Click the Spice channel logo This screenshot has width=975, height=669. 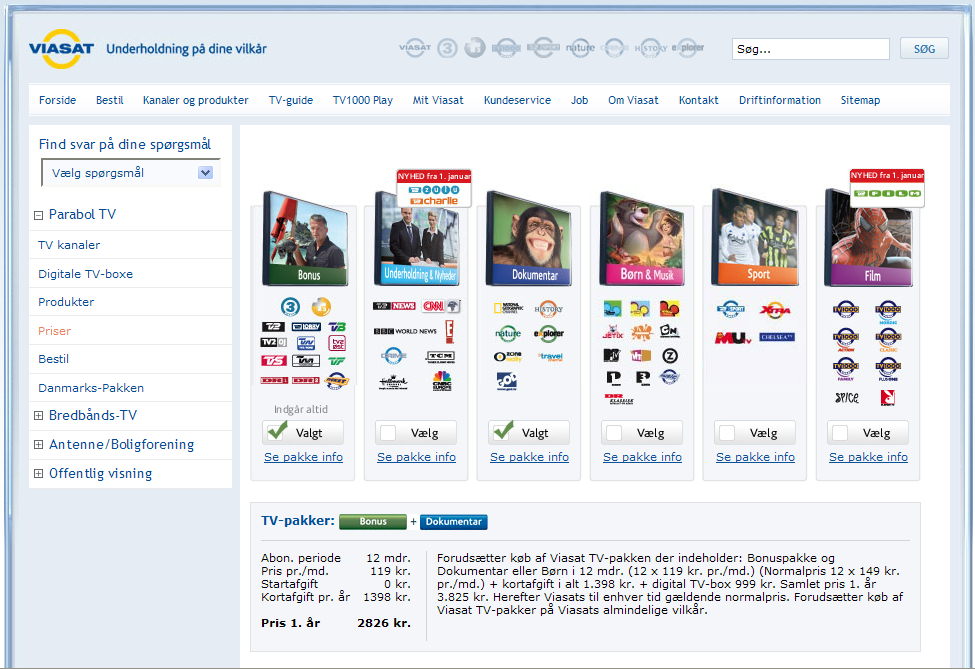pyautogui.click(x=846, y=398)
